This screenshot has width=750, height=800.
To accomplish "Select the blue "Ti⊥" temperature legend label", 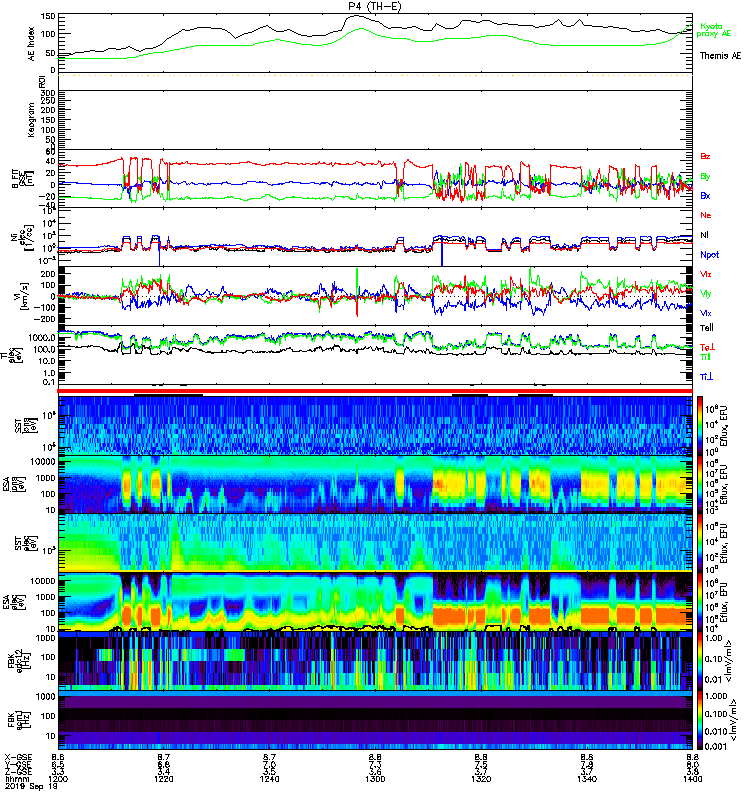I will (706, 377).
